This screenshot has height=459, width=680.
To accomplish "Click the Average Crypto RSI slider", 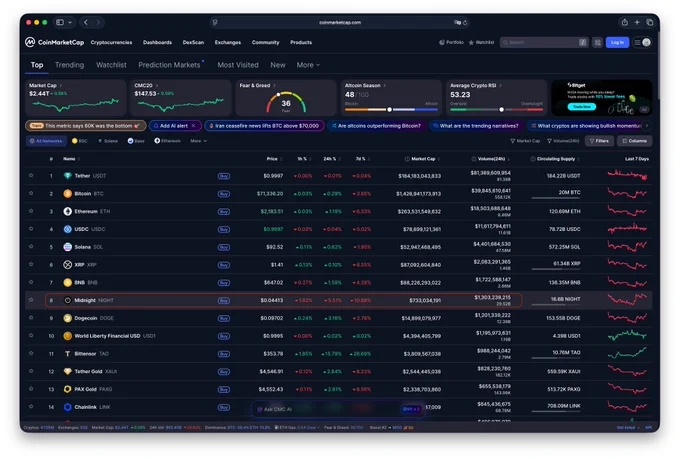I will pyautogui.click(x=496, y=110).
